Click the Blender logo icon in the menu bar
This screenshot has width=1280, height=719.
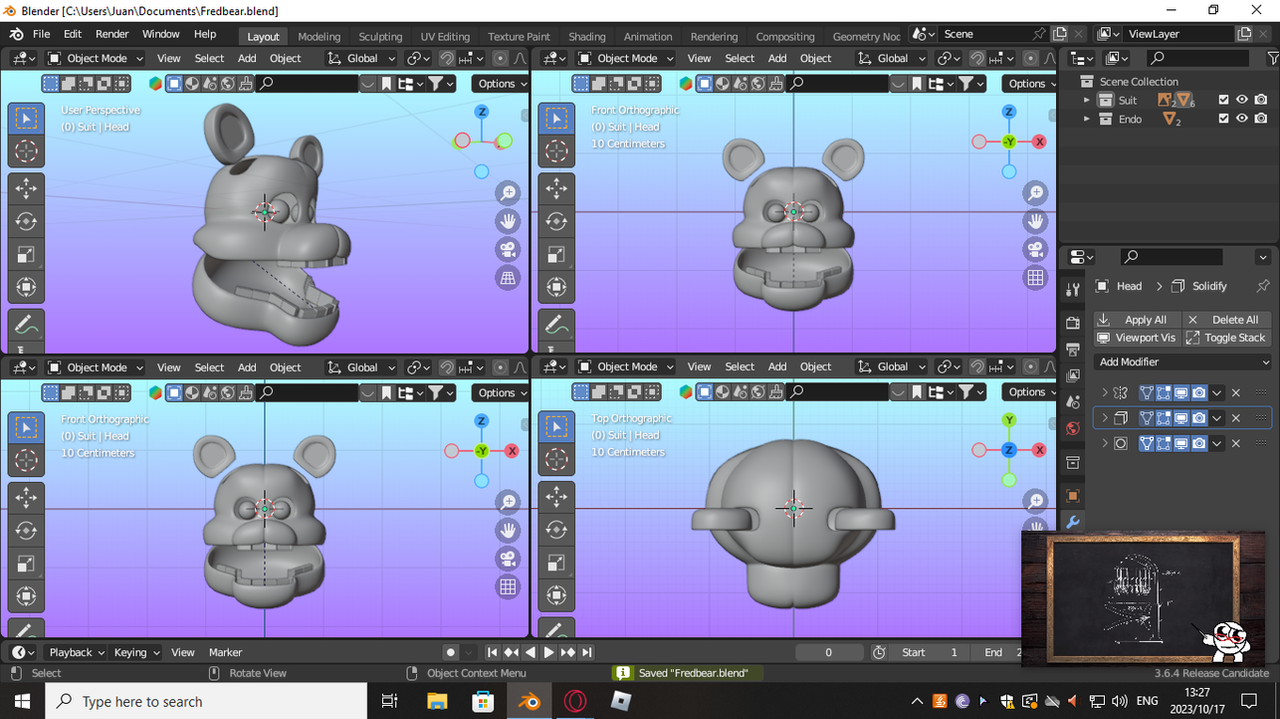click(x=16, y=34)
